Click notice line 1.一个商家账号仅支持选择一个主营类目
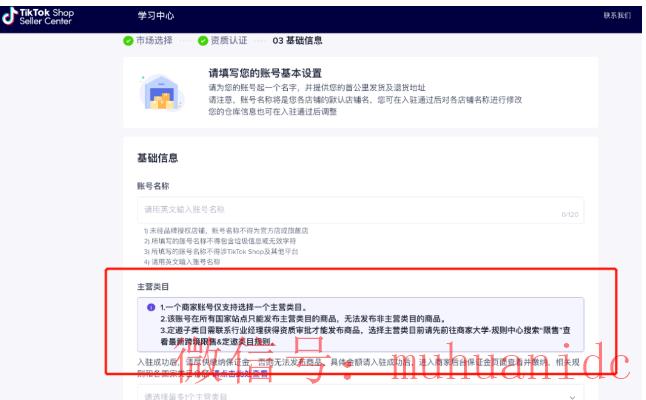The width and height of the screenshot is (646, 400). pyautogui.click(x=233, y=307)
